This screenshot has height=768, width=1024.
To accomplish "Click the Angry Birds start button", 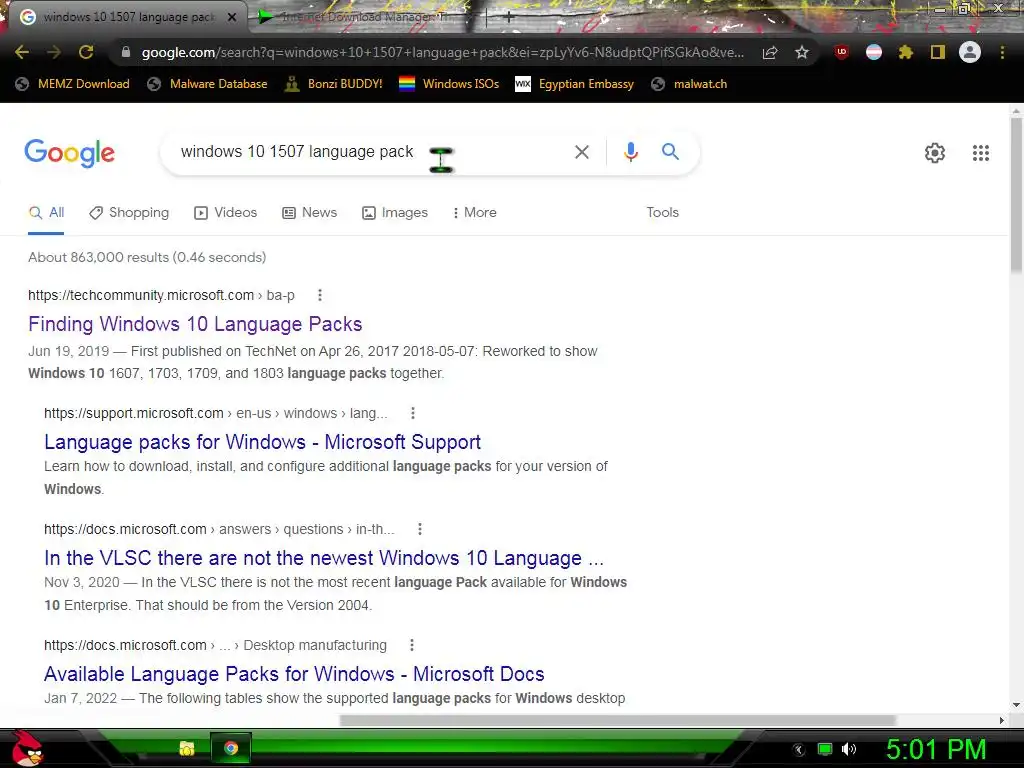I will click(x=27, y=748).
